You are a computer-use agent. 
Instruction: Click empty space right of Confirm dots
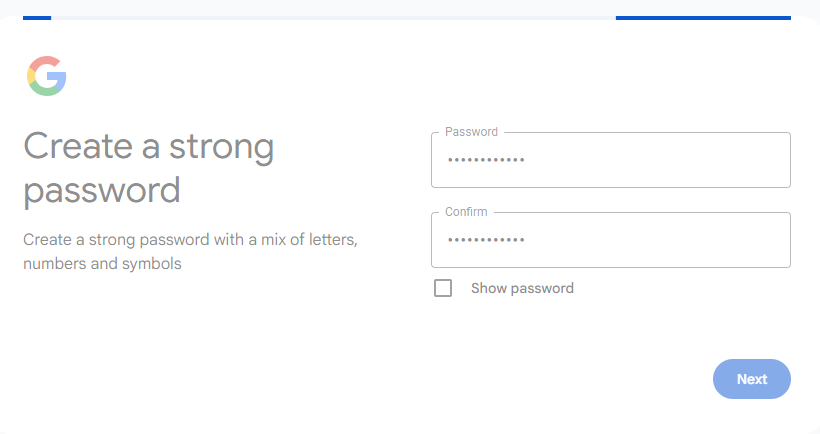(680, 240)
